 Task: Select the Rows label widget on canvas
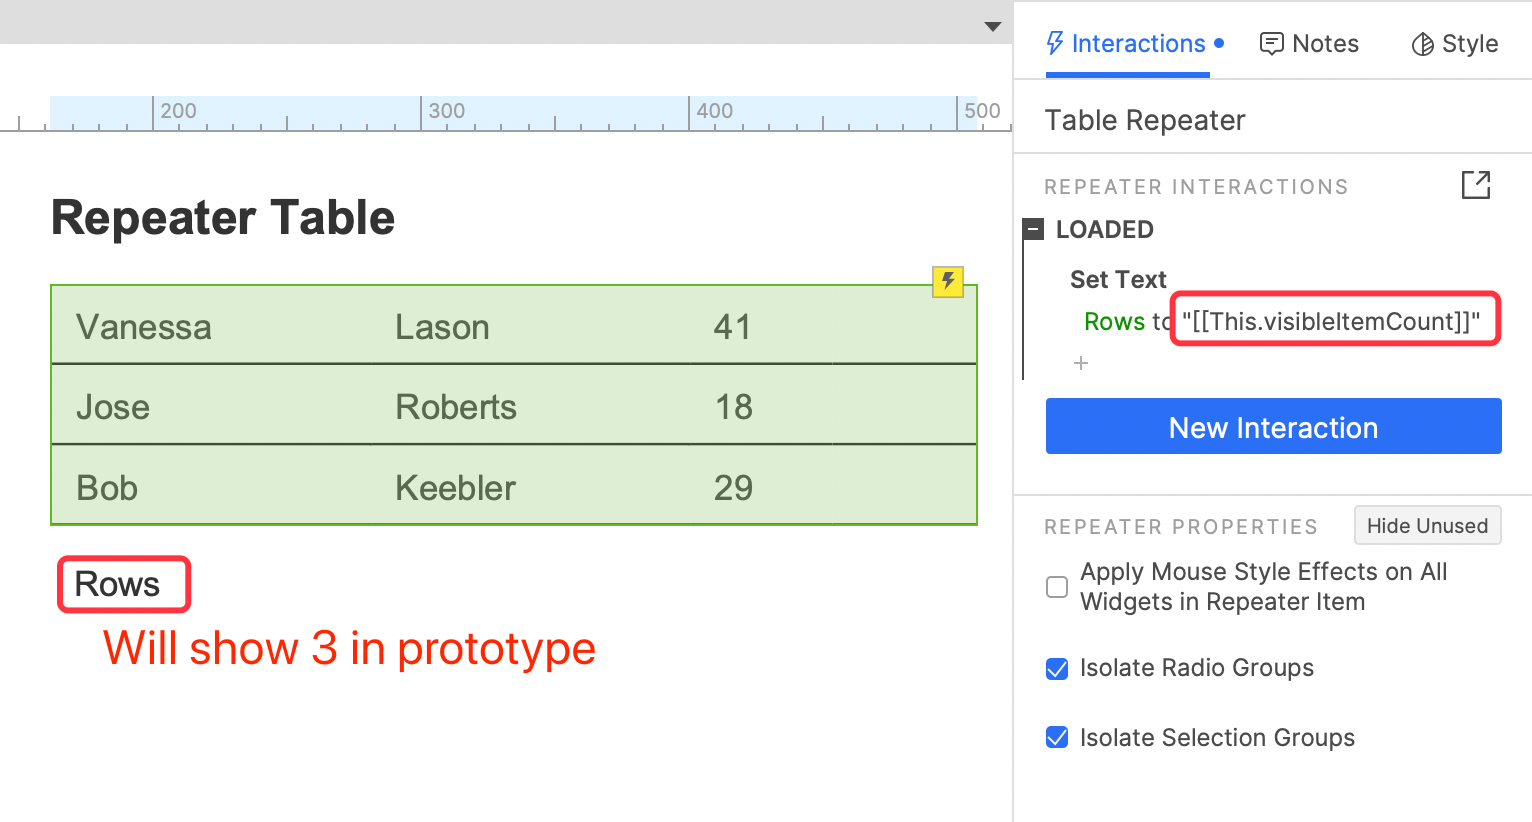click(118, 584)
